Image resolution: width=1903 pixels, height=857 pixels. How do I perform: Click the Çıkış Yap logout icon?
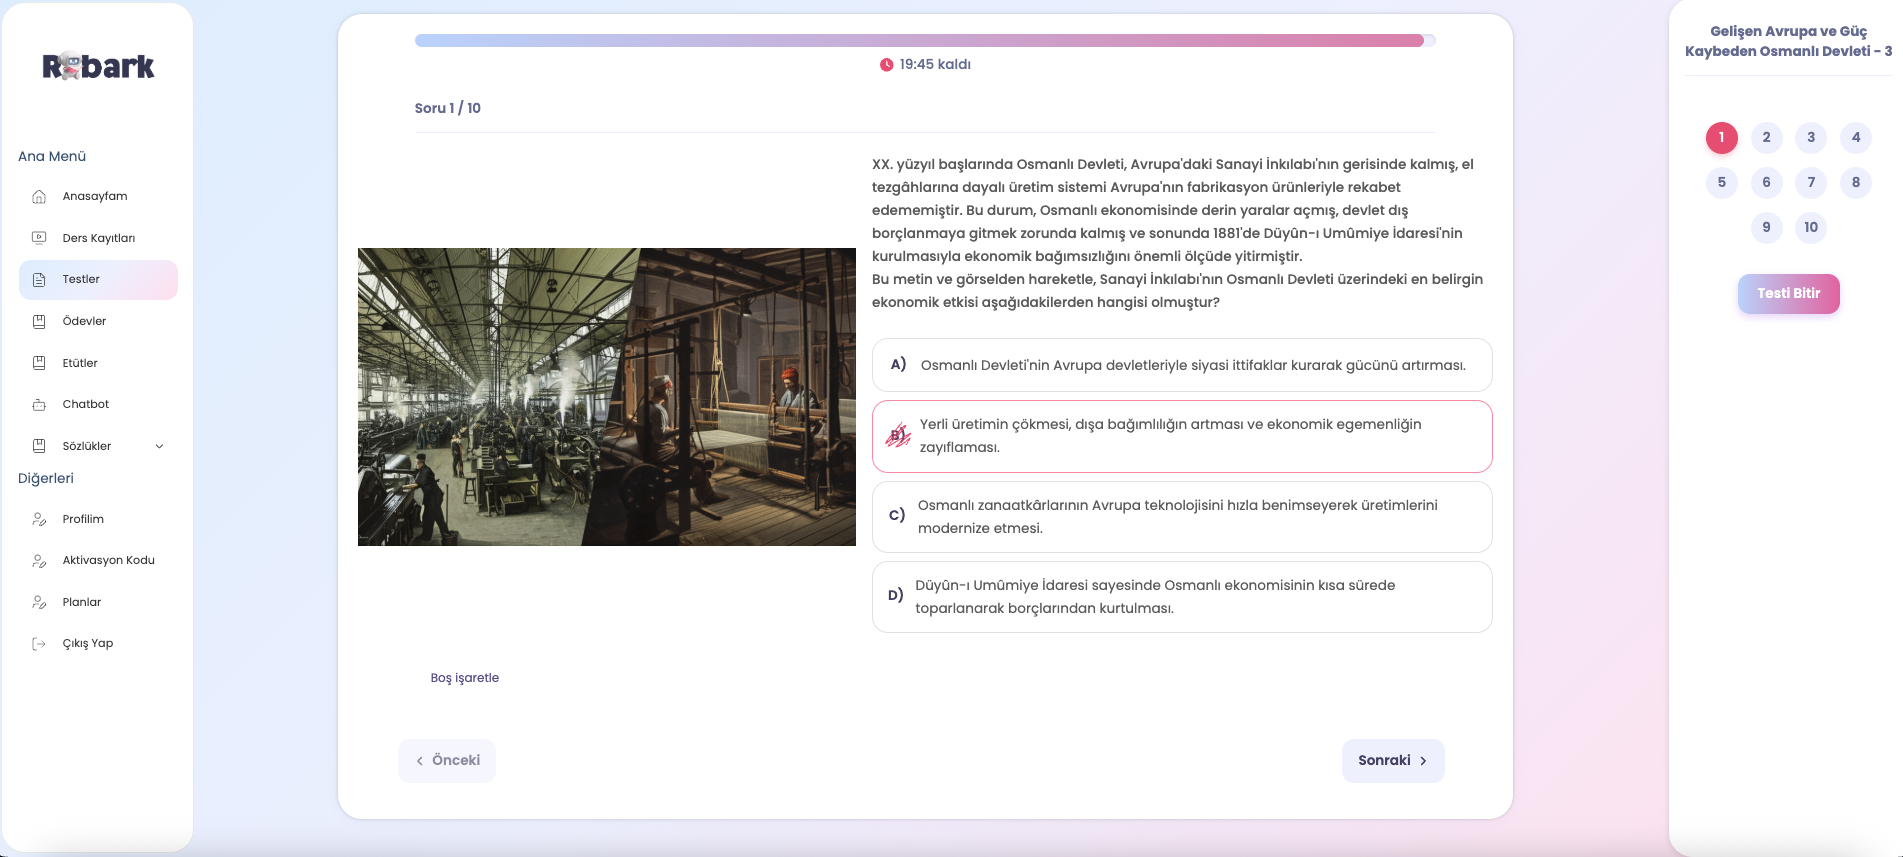[39, 644]
